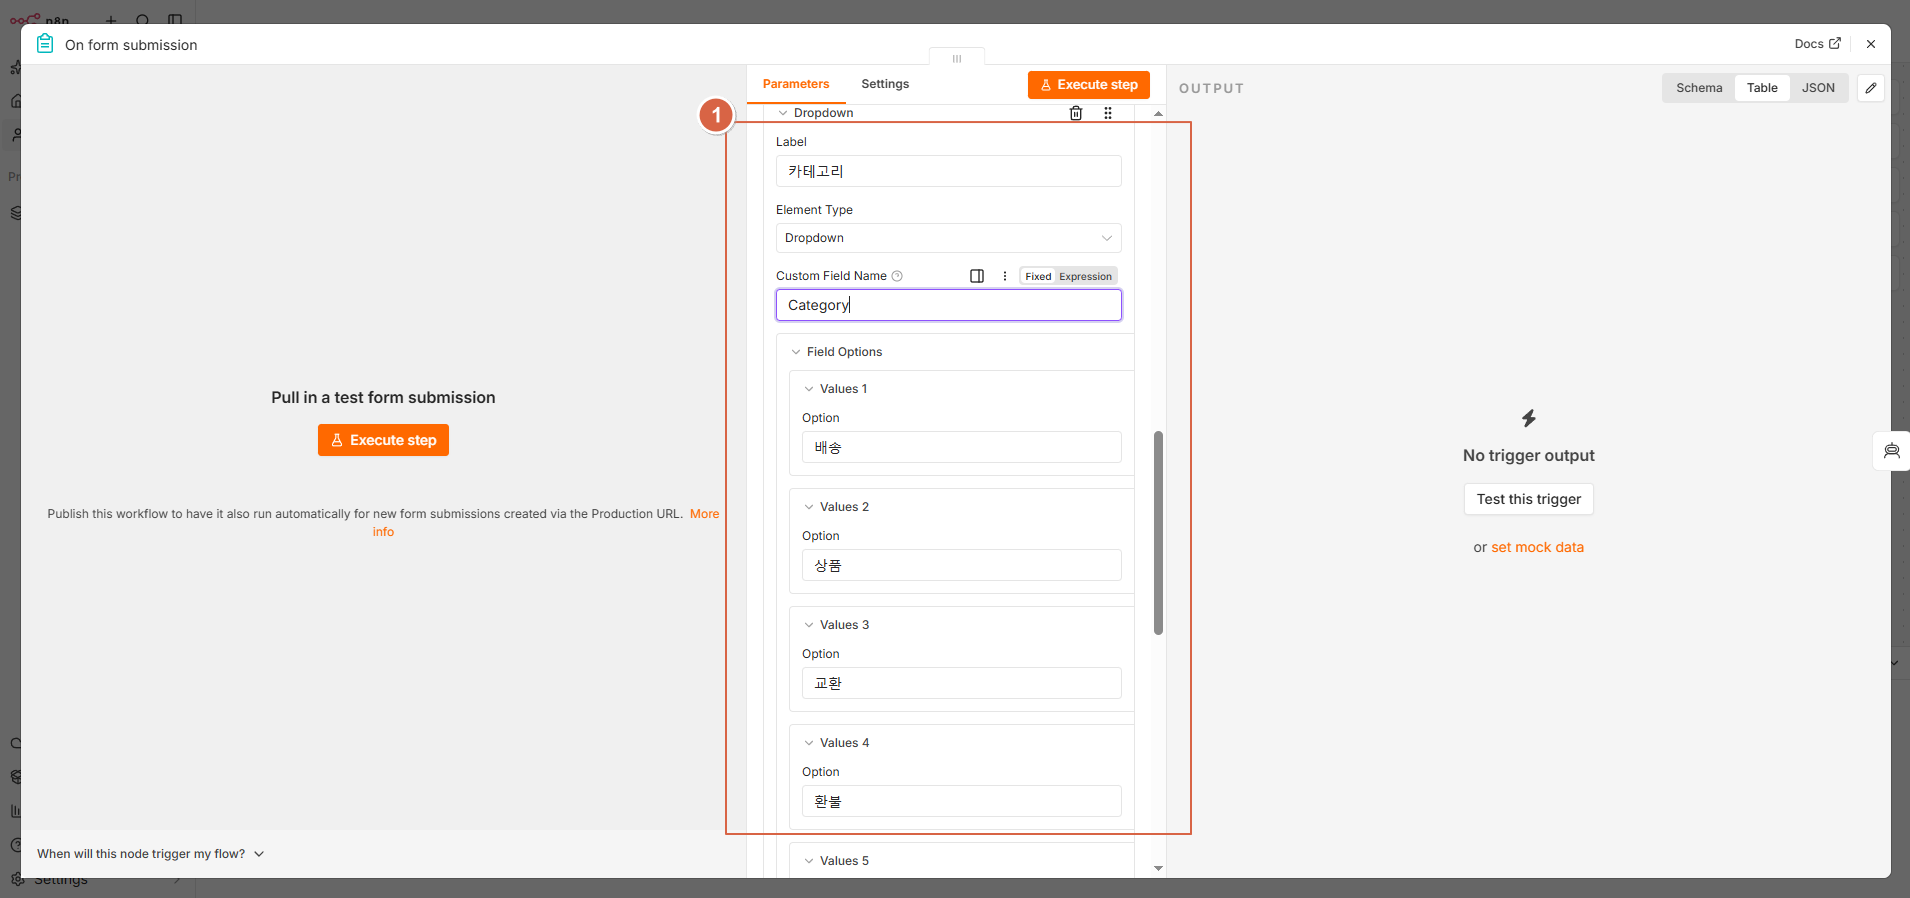Collapse the Values 2 group

pyautogui.click(x=809, y=507)
